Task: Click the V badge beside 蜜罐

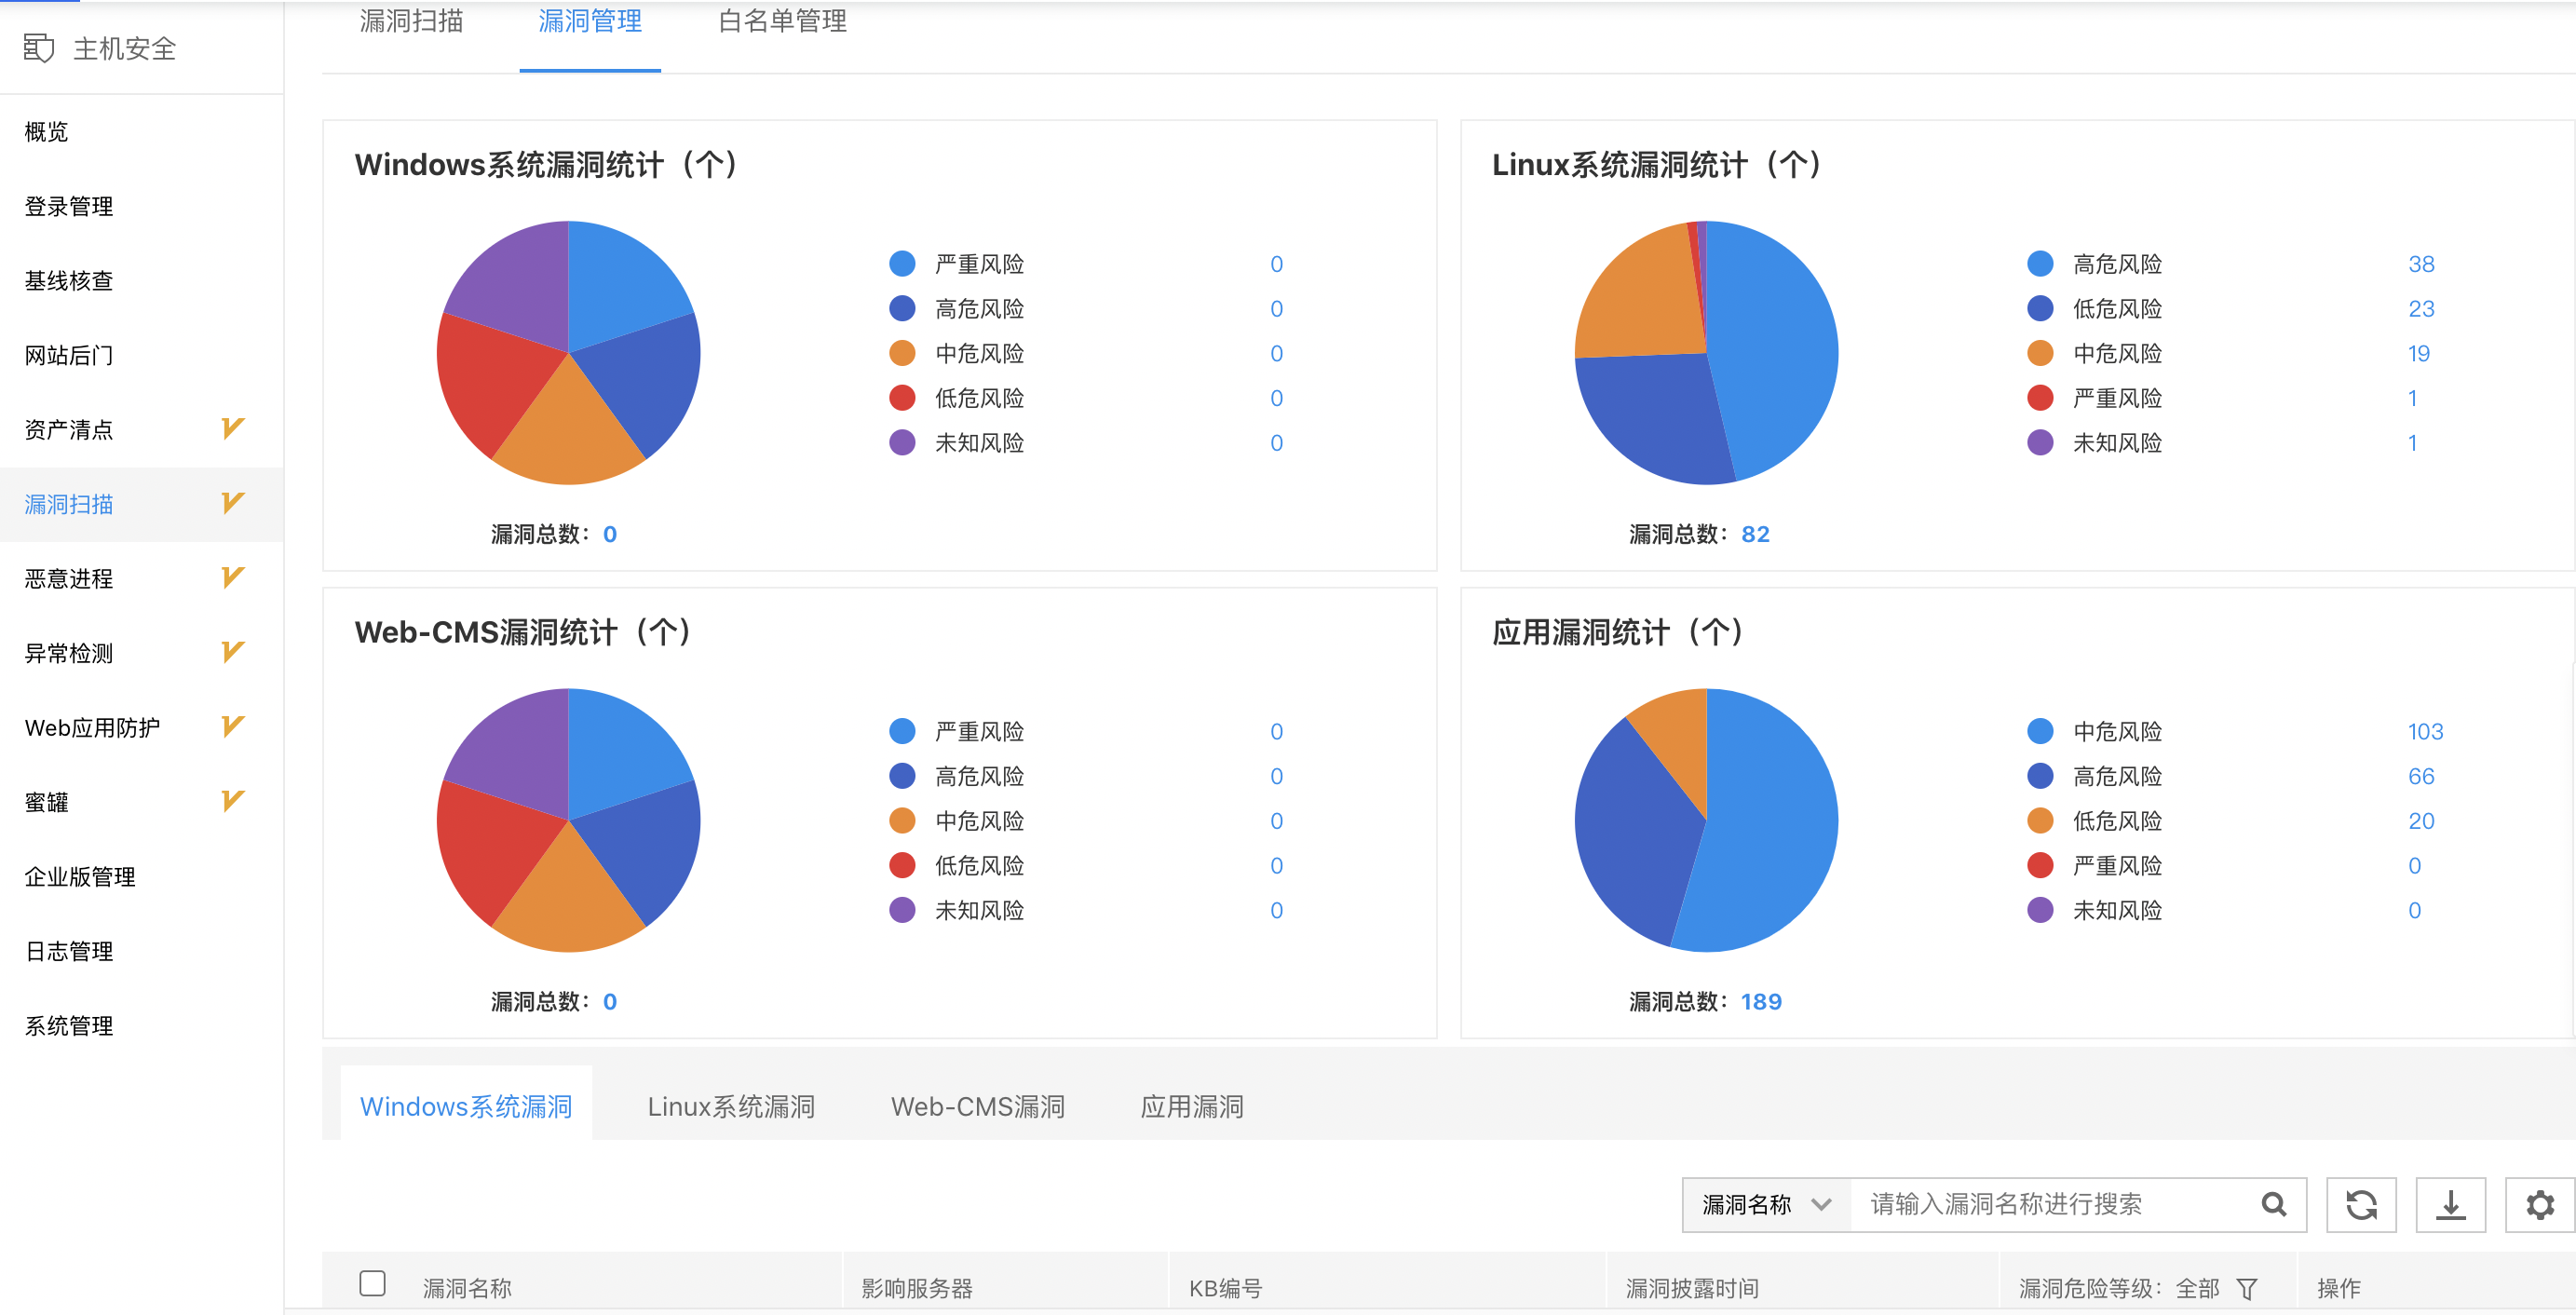Action: pyautogui.click(x=232, y=801)
